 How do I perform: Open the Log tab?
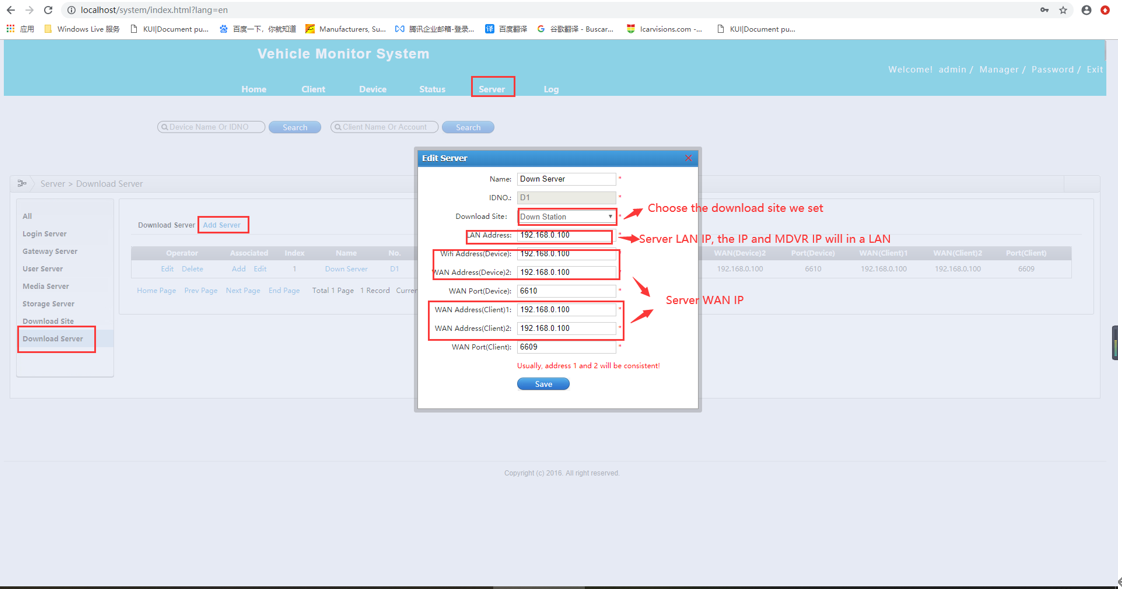point(551,89)
